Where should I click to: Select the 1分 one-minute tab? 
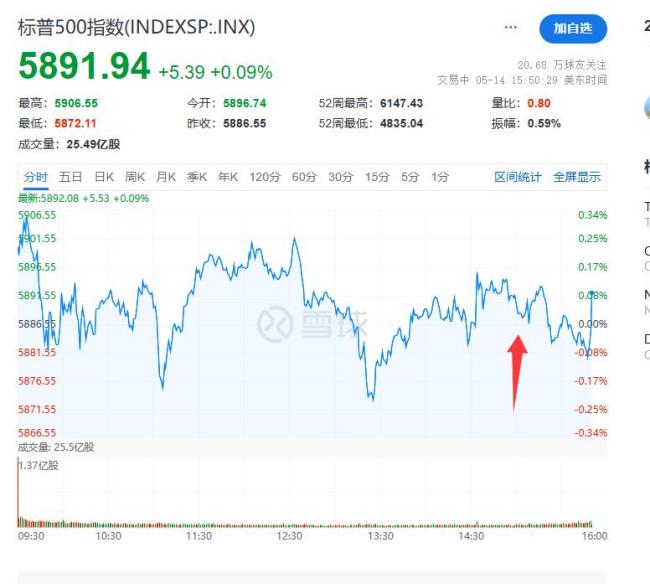[440, 177]
